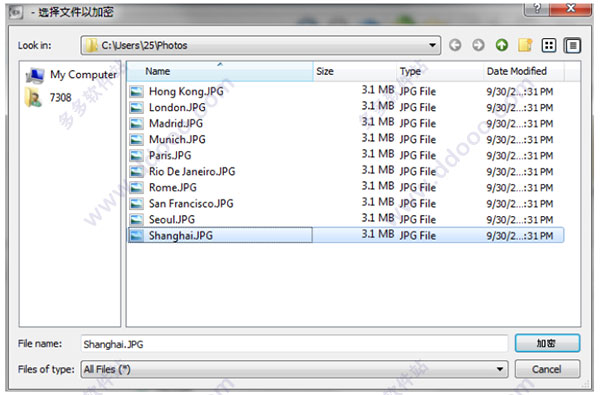Click the dialog help question mark button
600x395 pixels.
pos(536,9)
